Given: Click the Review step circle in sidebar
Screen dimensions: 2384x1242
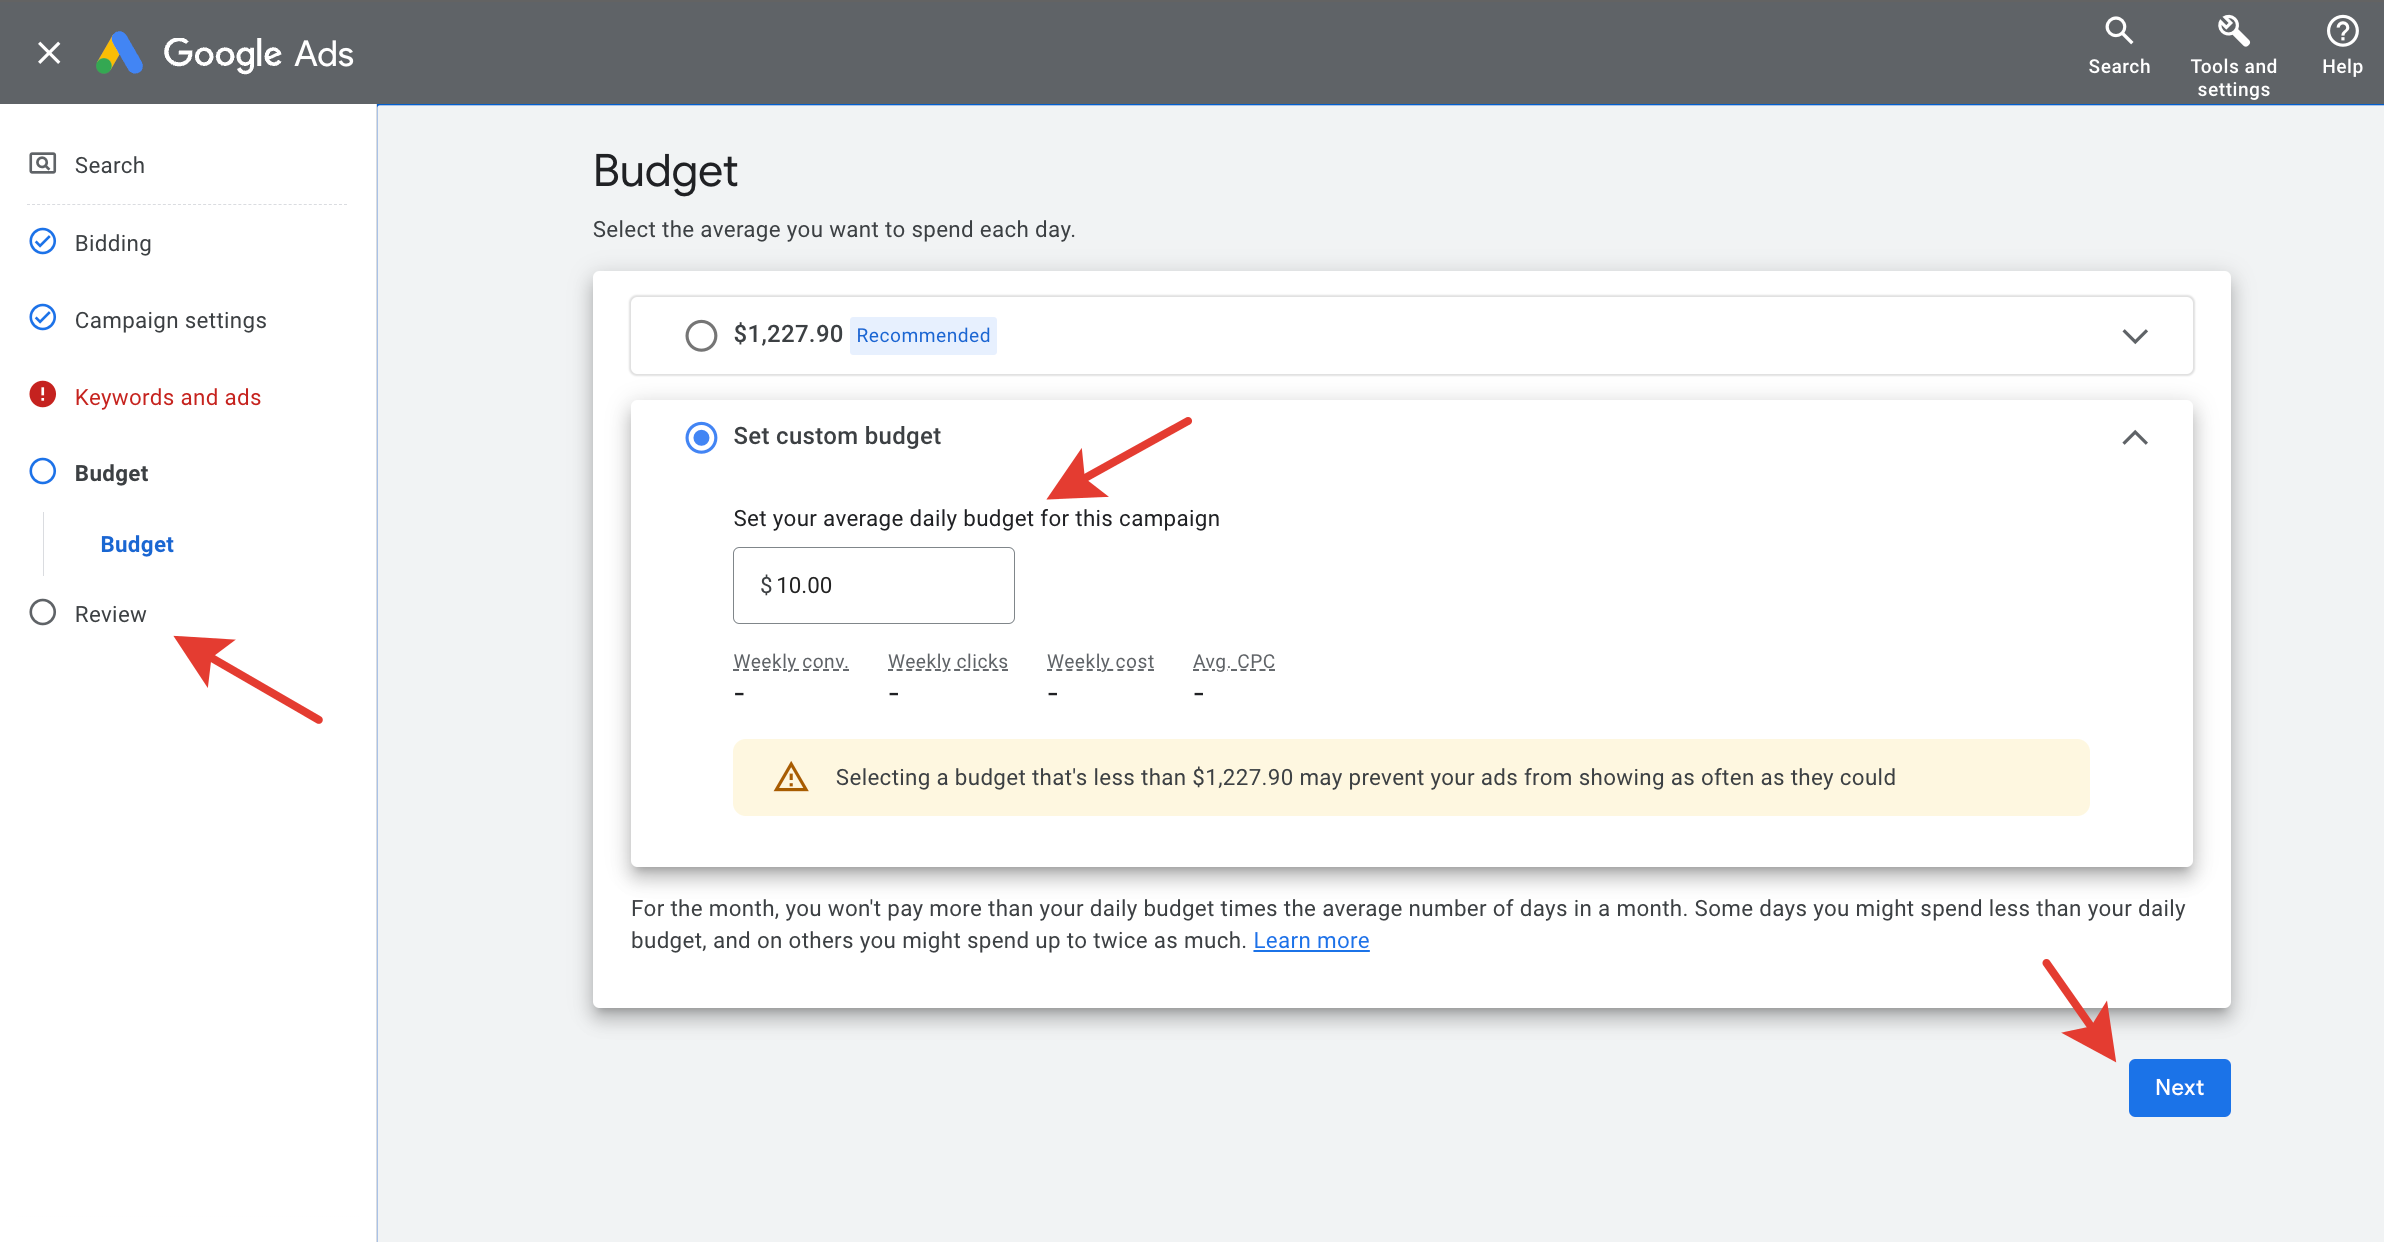Looking at the screenshot, I should 42,612.
